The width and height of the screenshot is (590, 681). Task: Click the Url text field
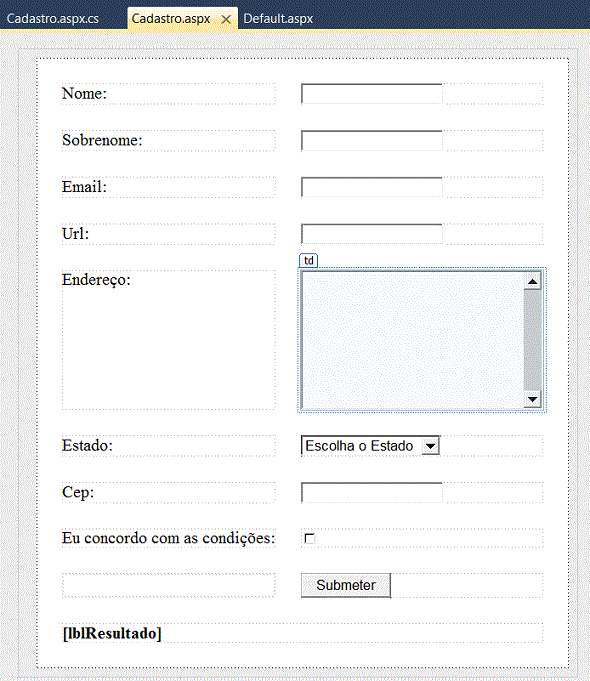371,235
